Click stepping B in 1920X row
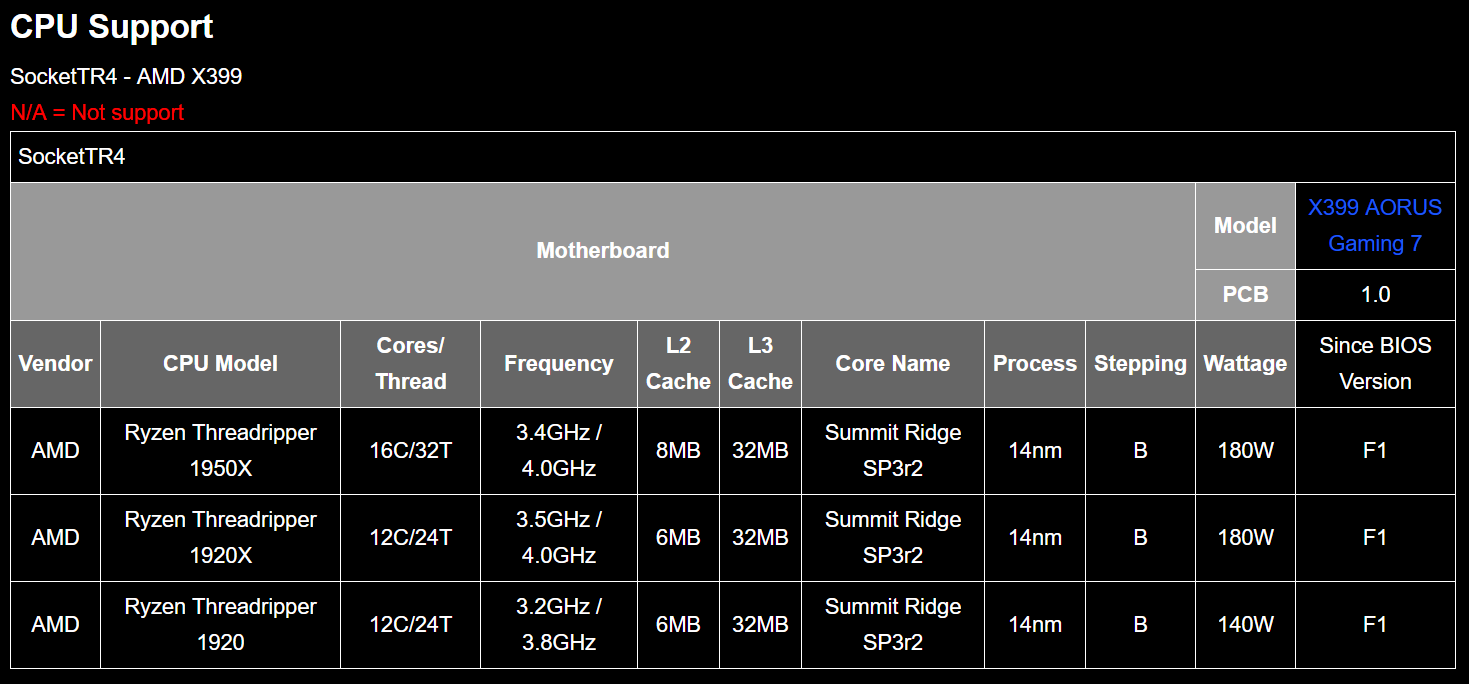1469x684 pixels. tap(1140, 538)
